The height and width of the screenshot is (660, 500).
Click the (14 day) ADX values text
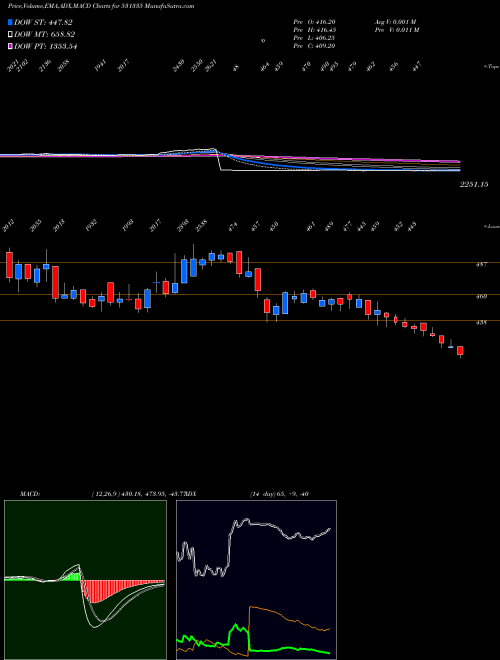[279, 494]
